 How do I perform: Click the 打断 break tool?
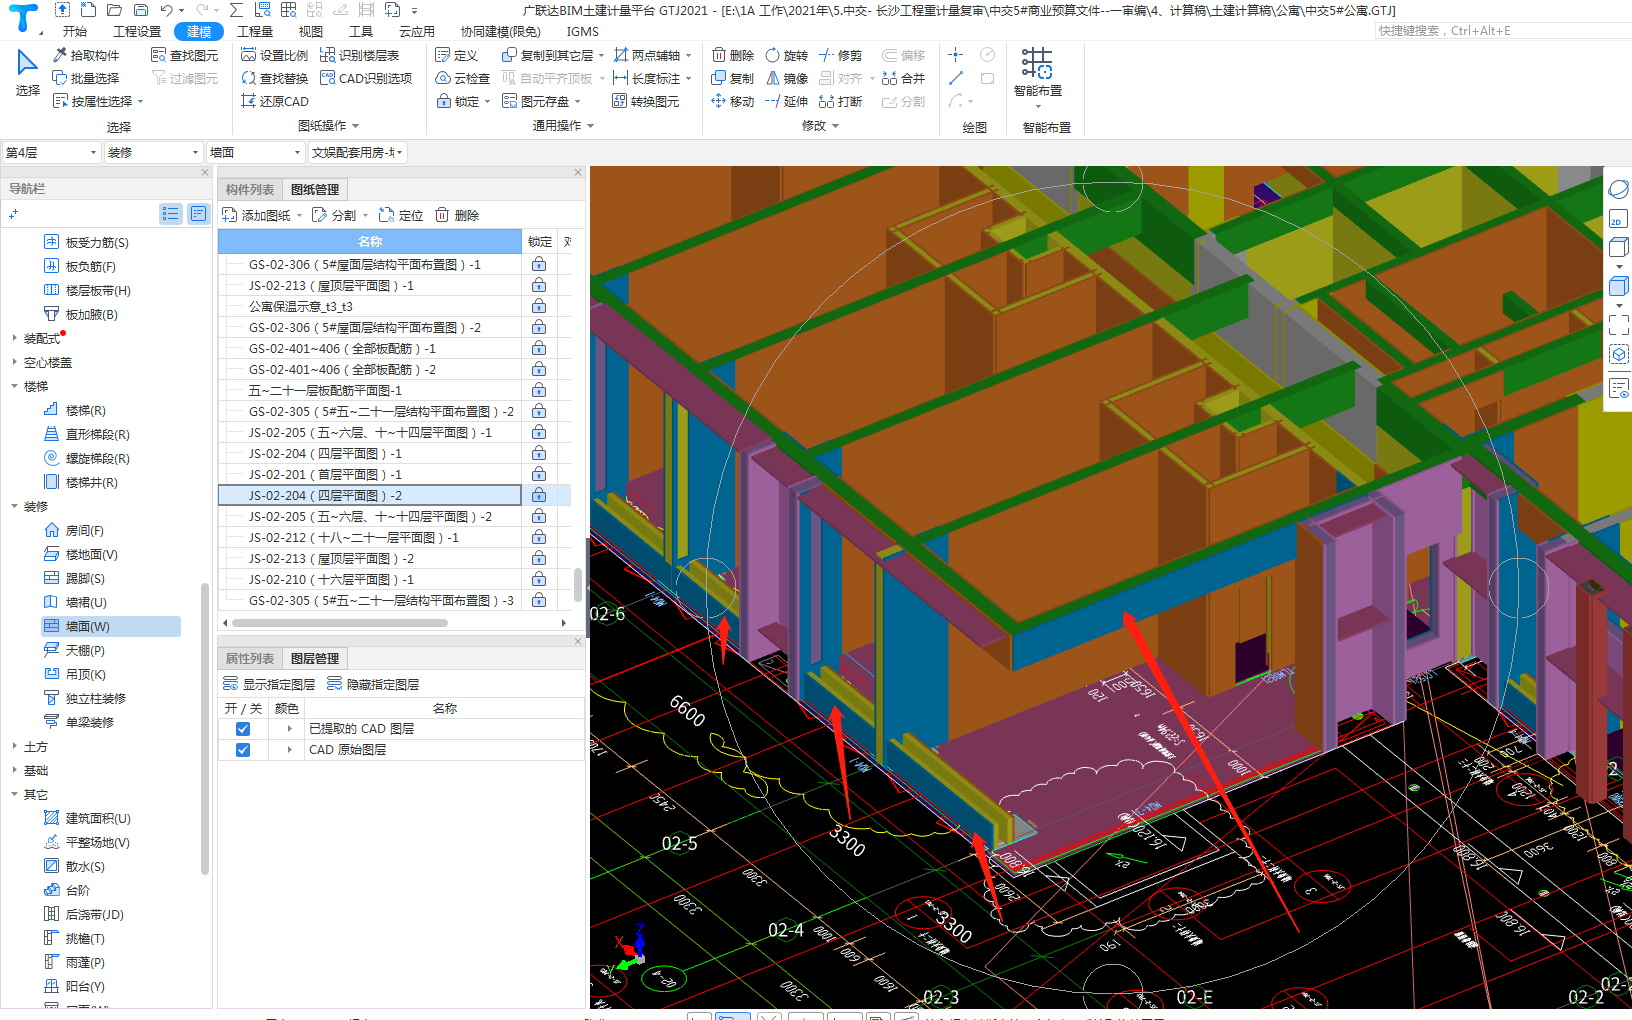pos(840,101)
